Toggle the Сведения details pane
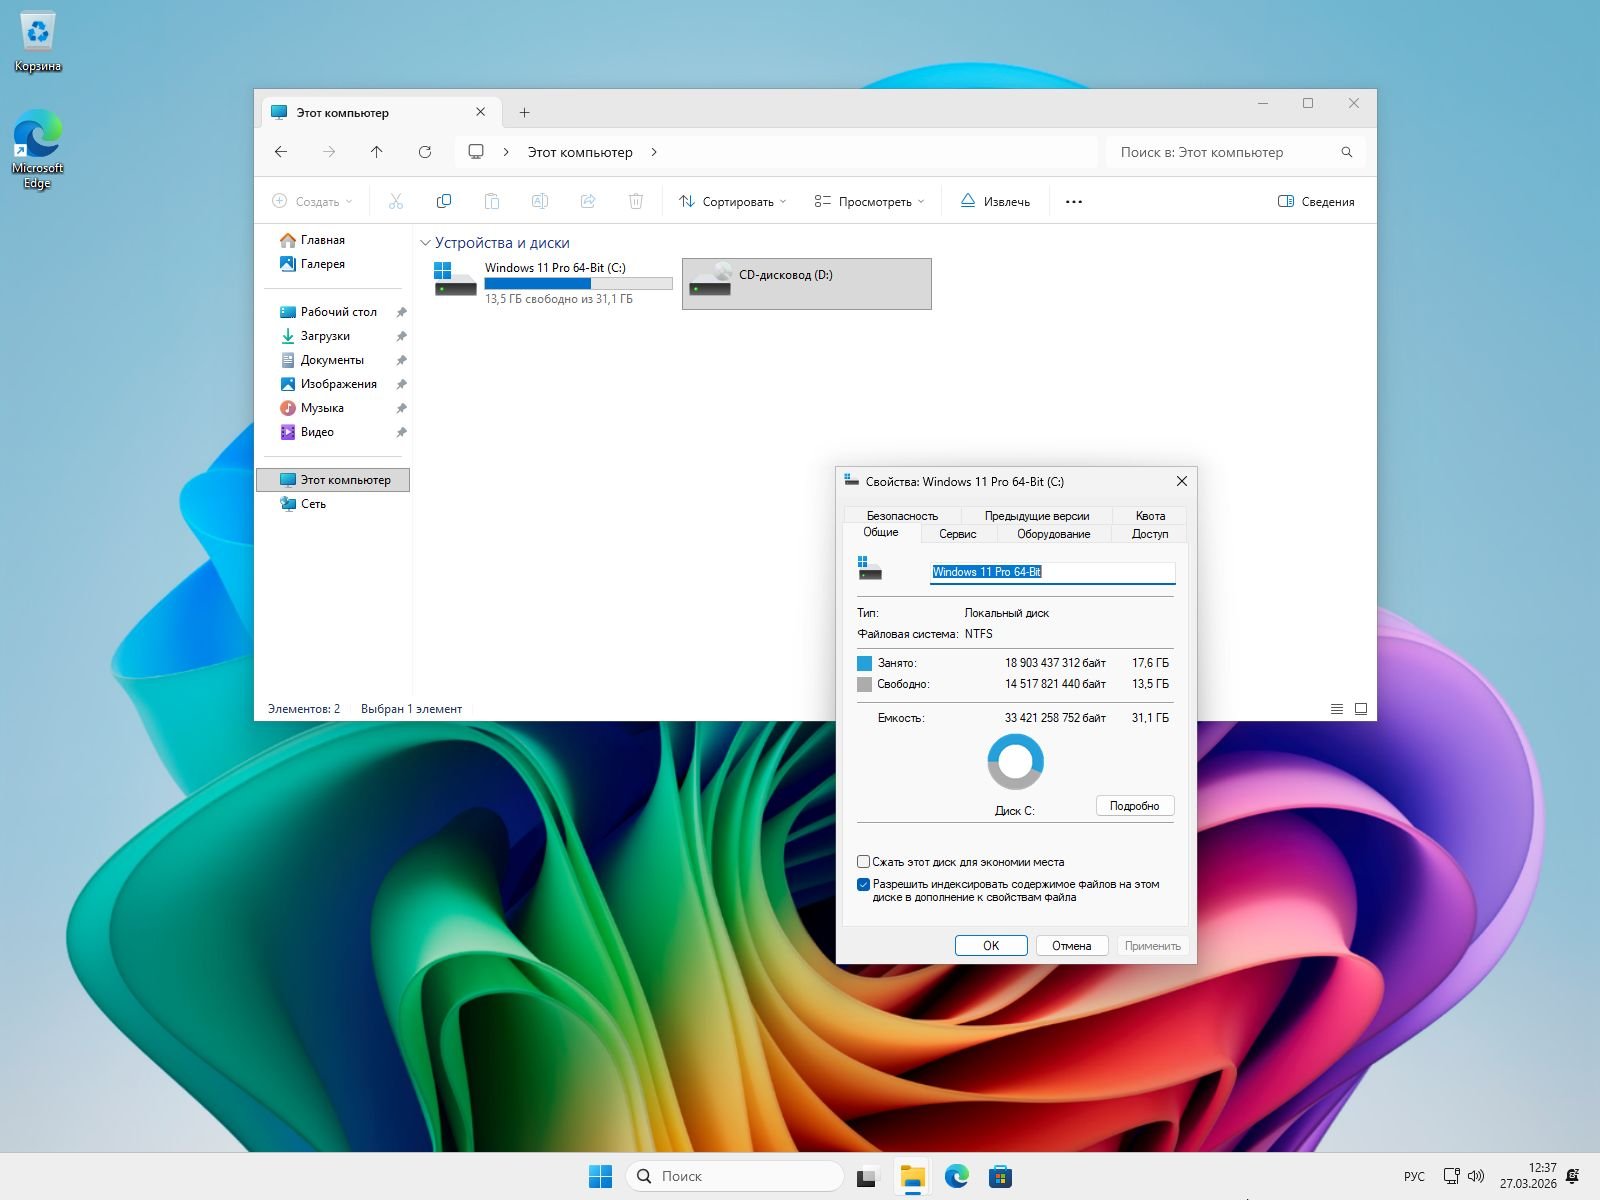 tap(1316, 201)
